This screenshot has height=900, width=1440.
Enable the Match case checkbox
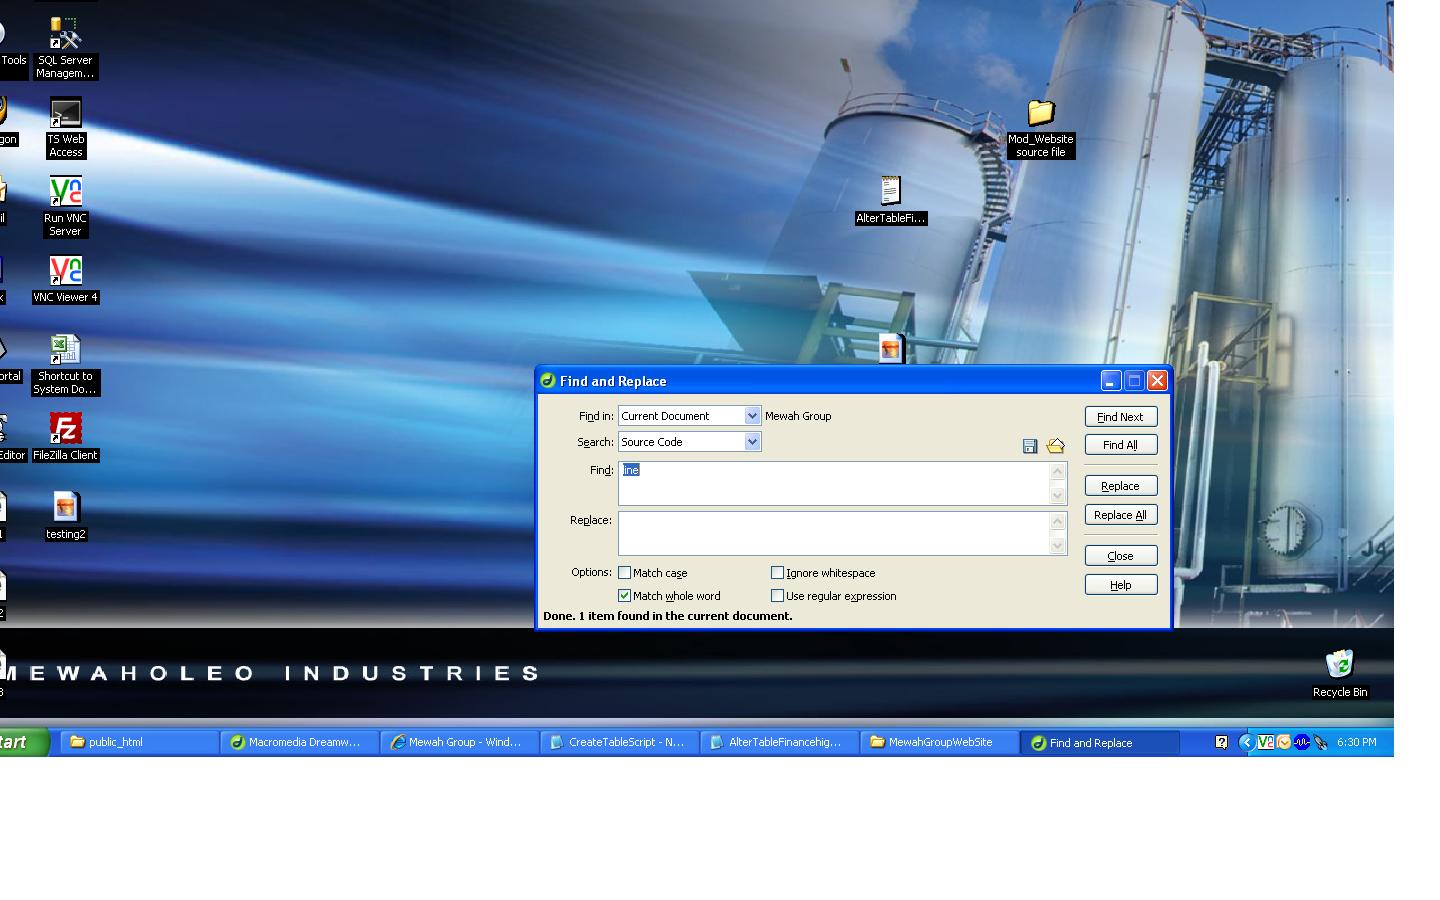[625, 573]
